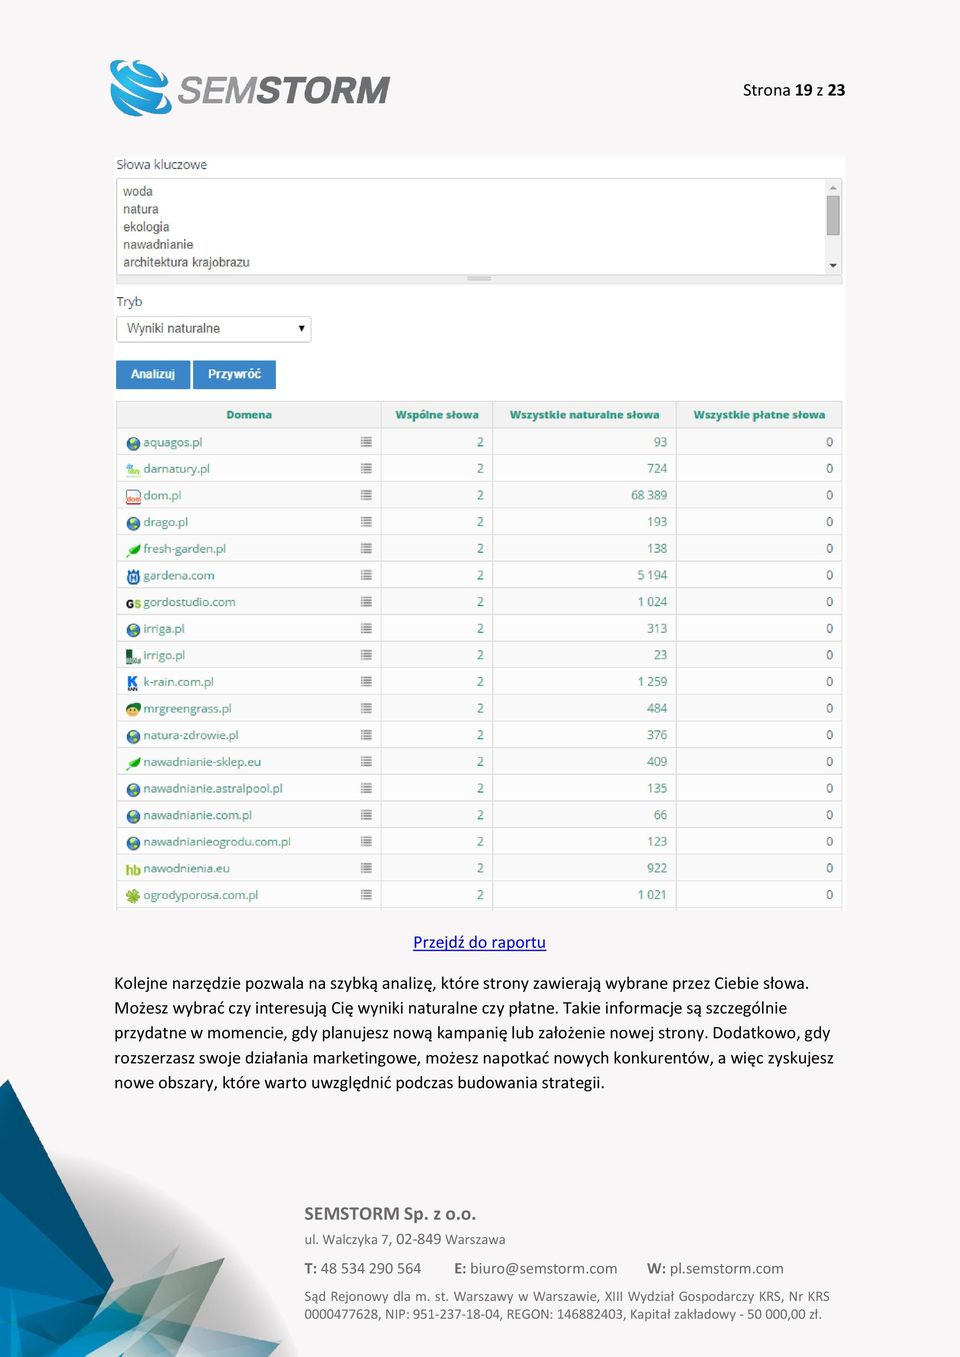Click keyword 'nawadnianie' in the list
The height and width of the screenshot is (1357, 960).
click(x=158, y=244)
